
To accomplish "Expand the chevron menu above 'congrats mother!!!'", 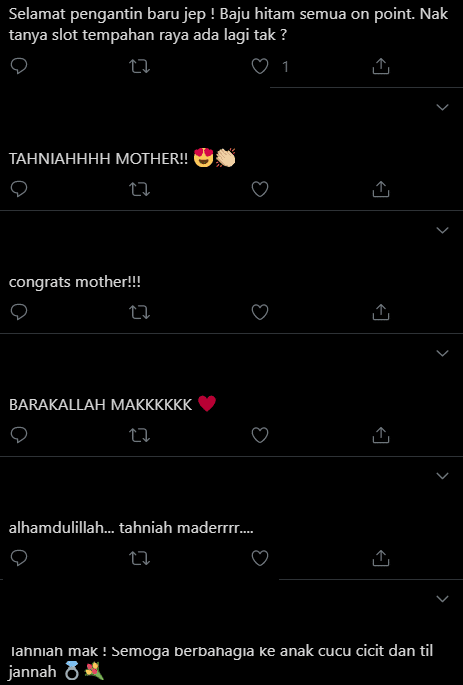I will (442, 230).
